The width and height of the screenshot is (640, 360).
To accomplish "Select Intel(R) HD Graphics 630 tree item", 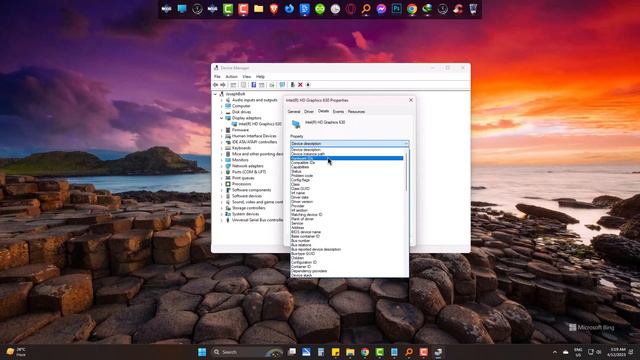I will (x=260, y=124).
